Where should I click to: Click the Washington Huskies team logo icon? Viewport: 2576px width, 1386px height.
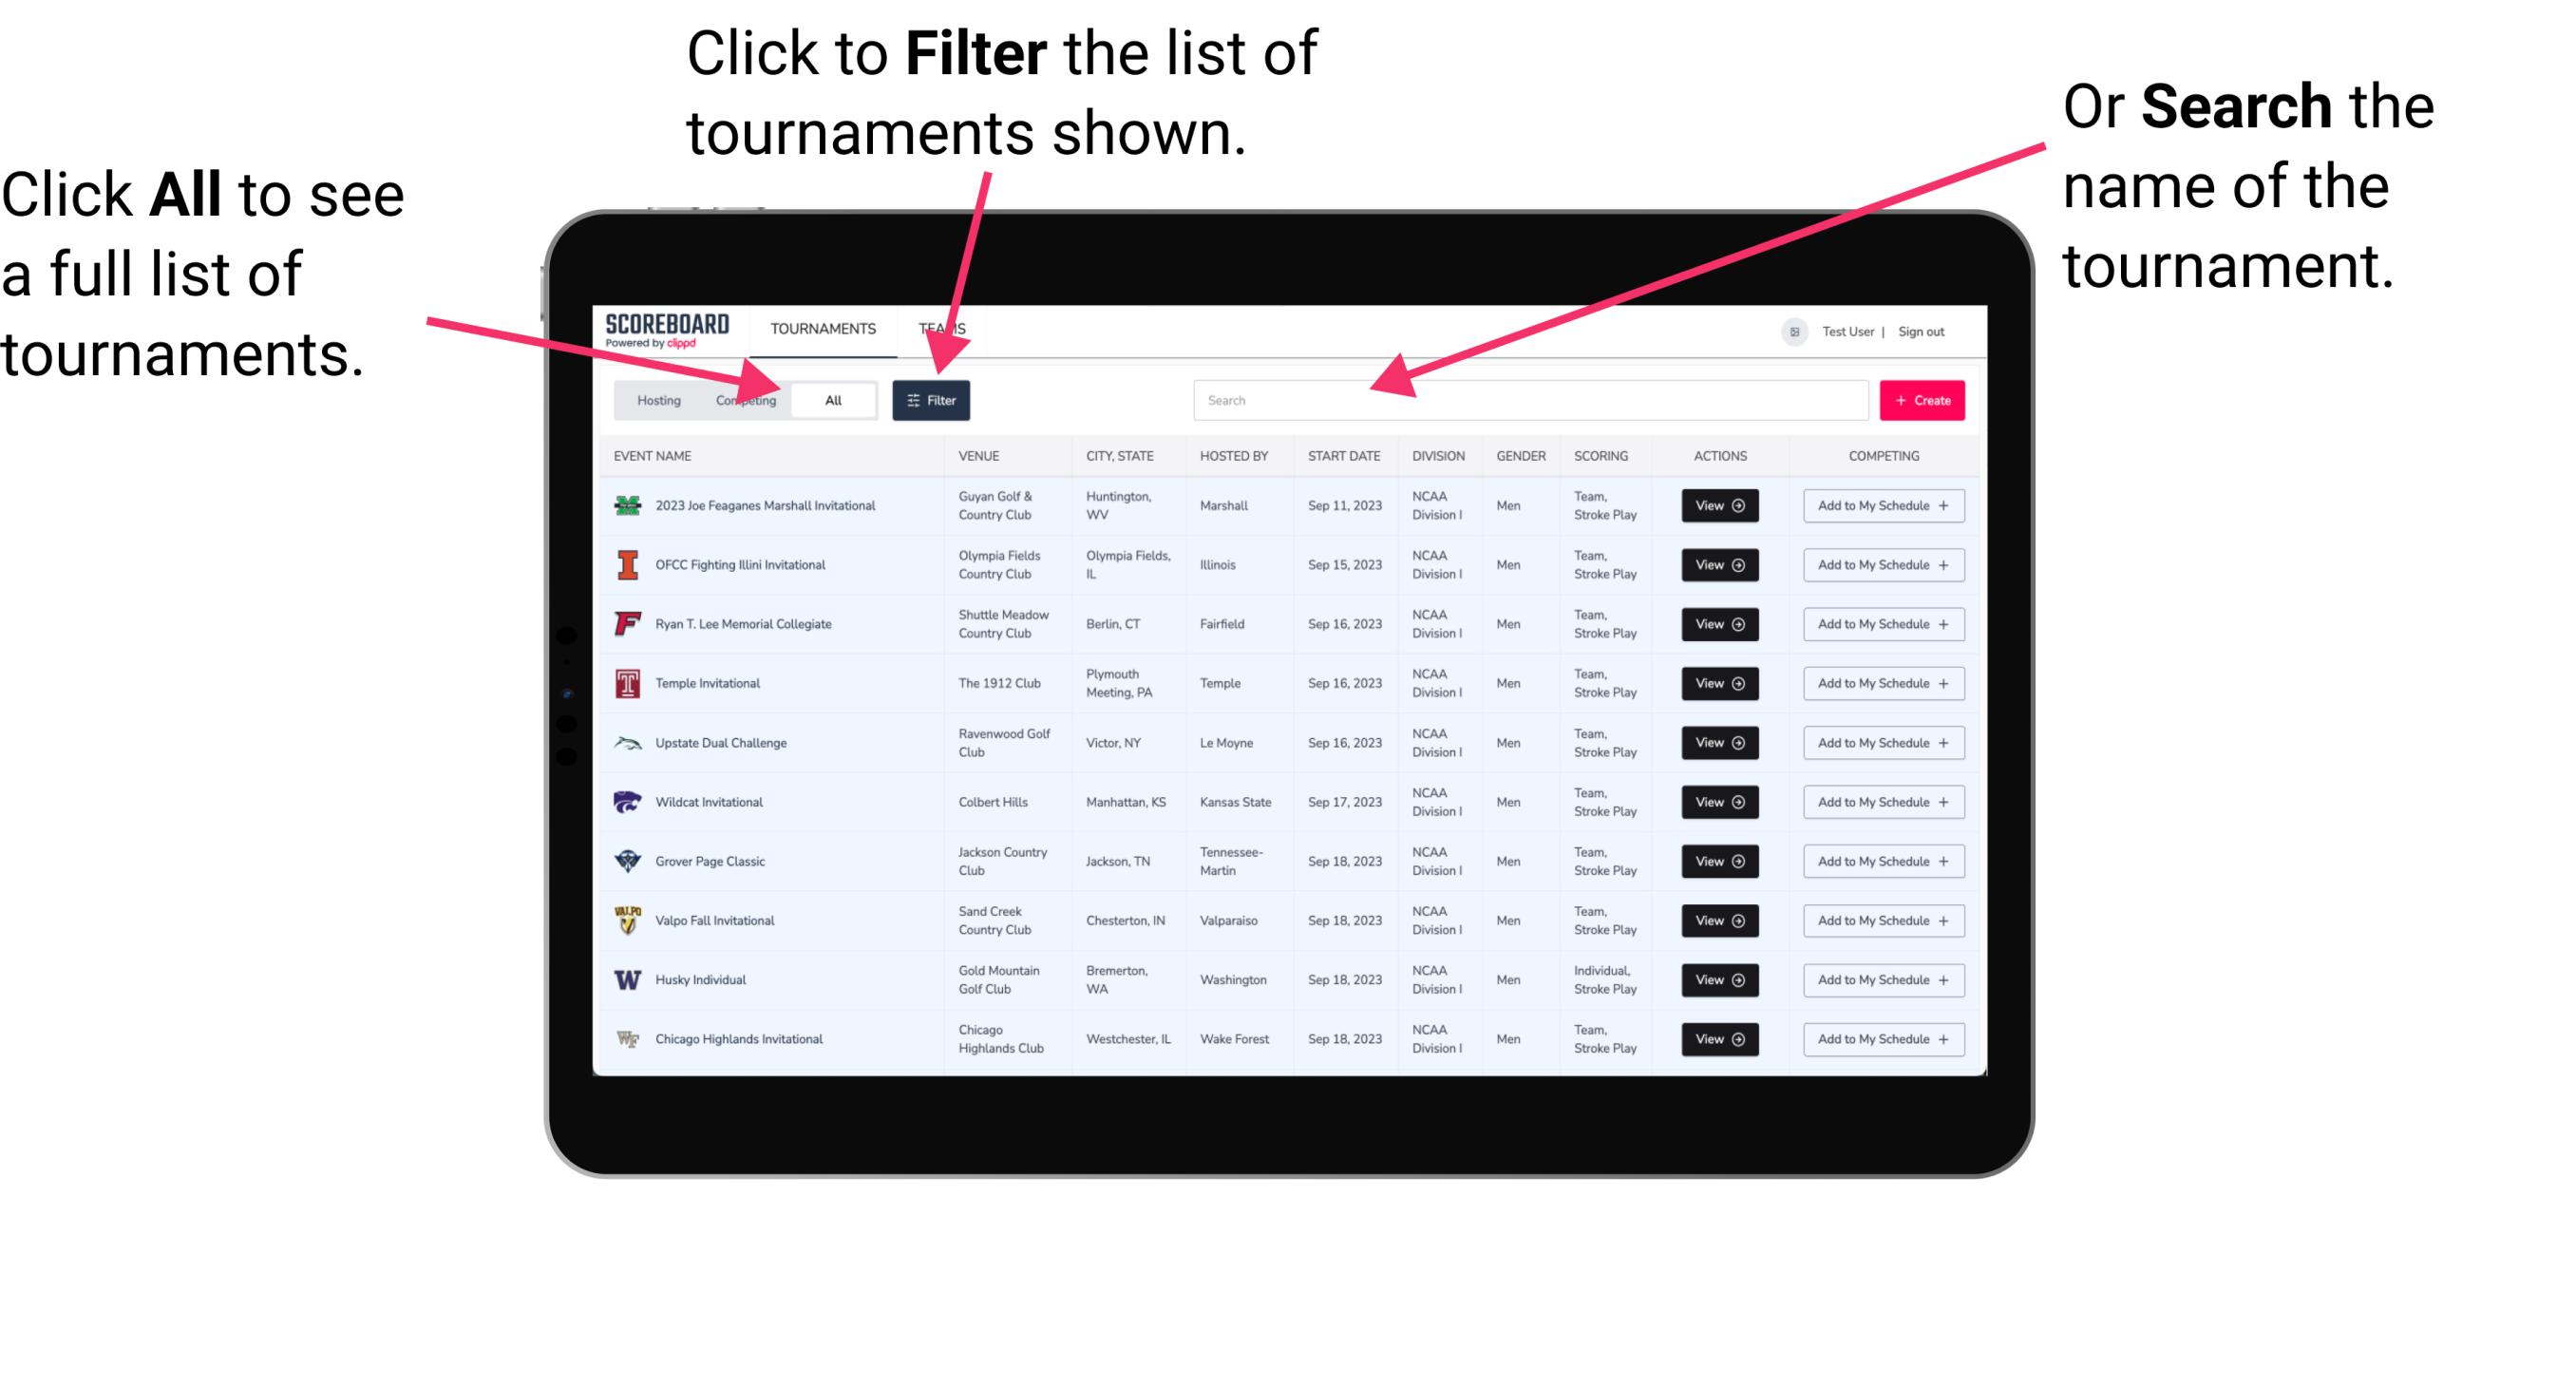click(626, 979)
